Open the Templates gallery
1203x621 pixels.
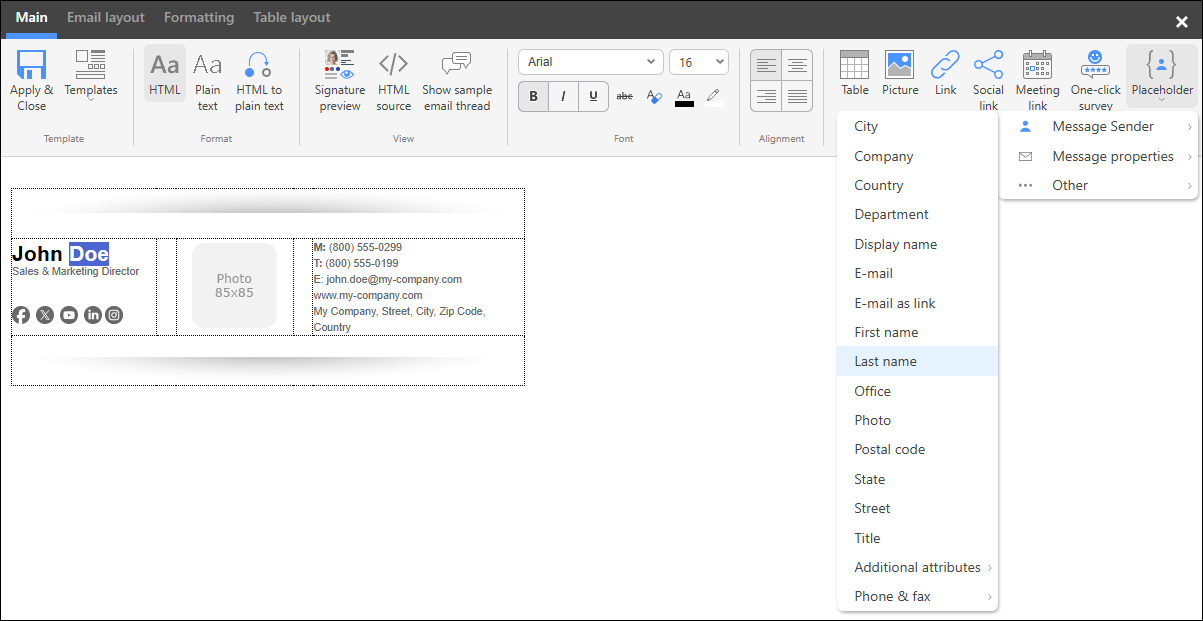(90, 78)
